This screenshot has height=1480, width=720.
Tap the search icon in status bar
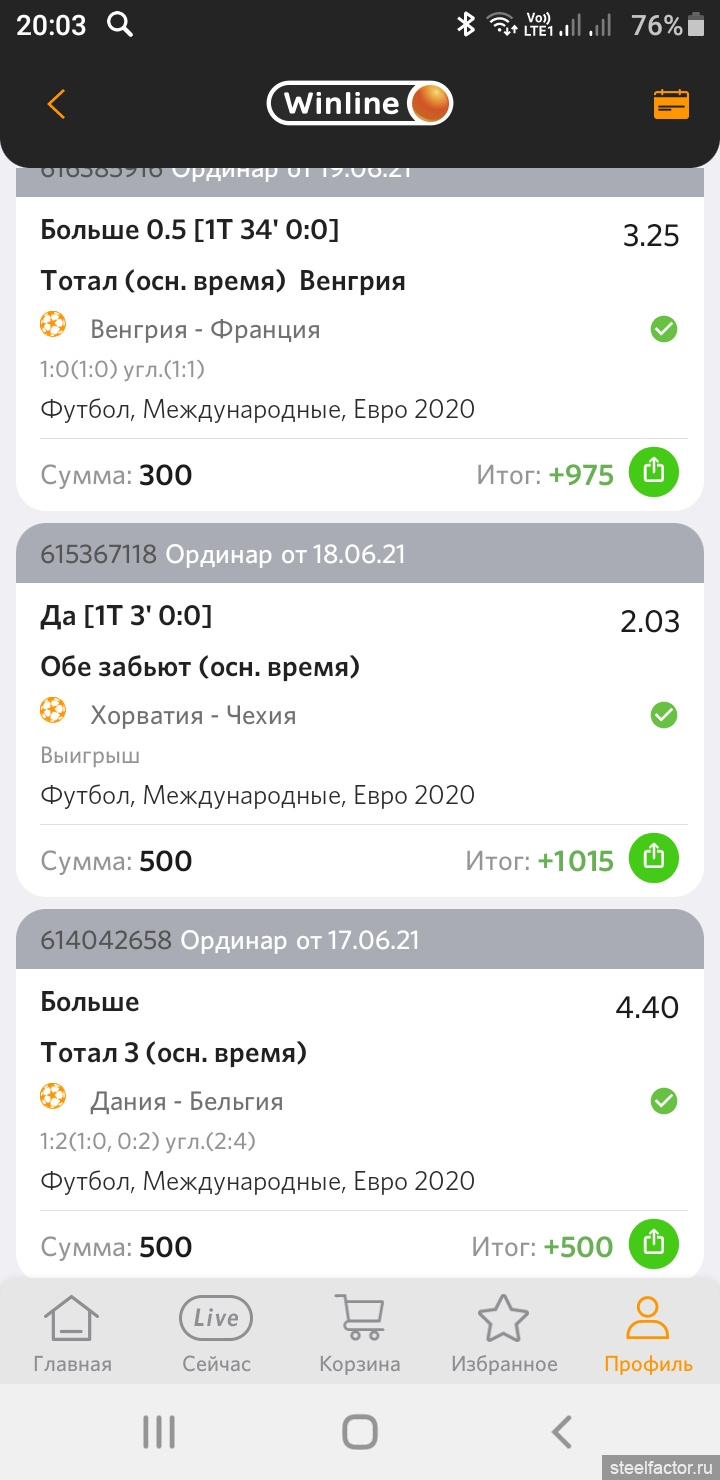(120, 25)
